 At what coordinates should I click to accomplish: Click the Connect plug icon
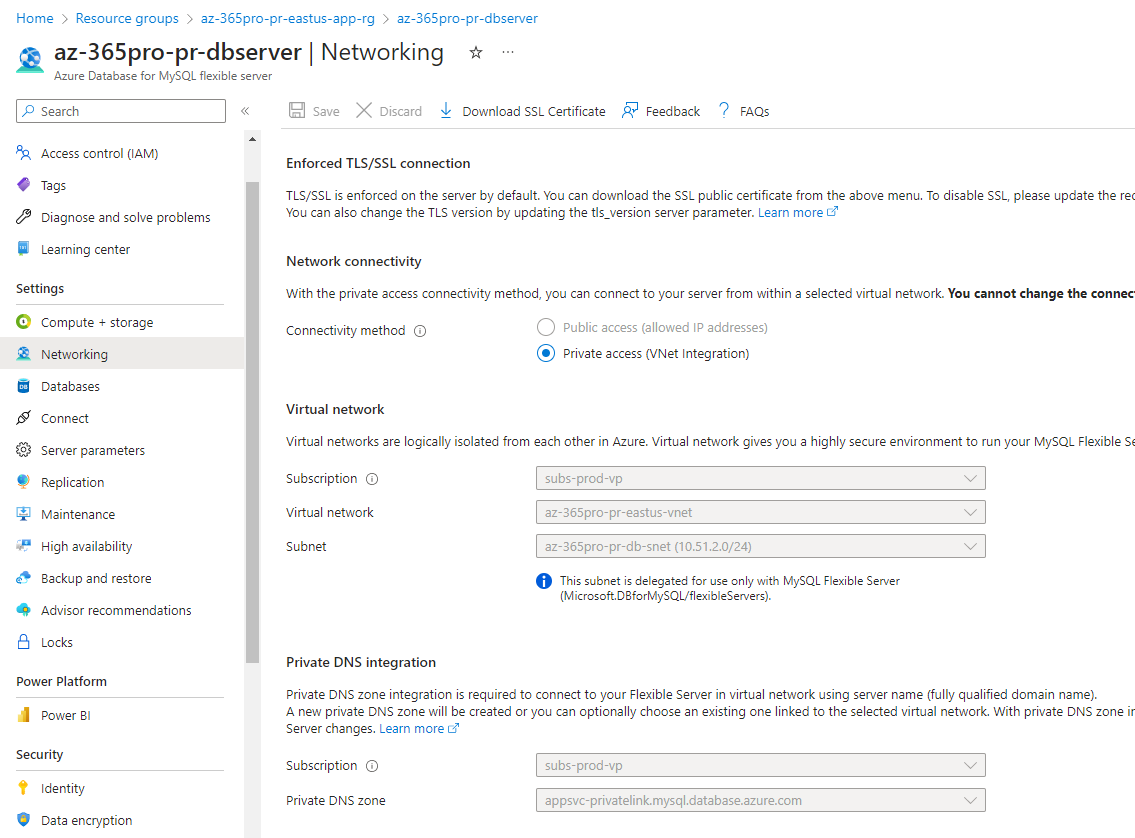click(23, 418)
